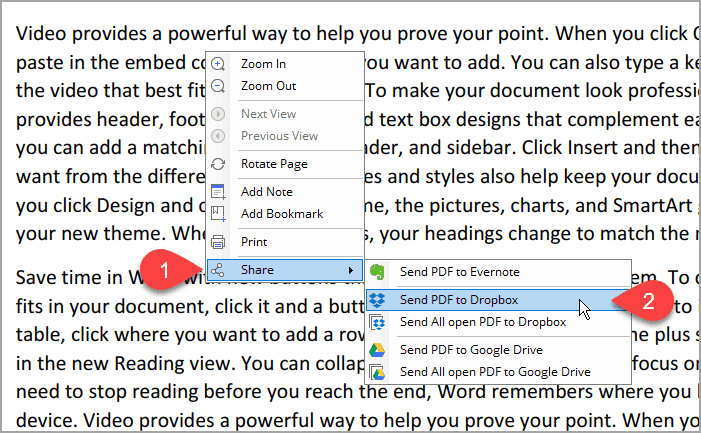Choose Add Bookmark from the menu

pos(284,214)
